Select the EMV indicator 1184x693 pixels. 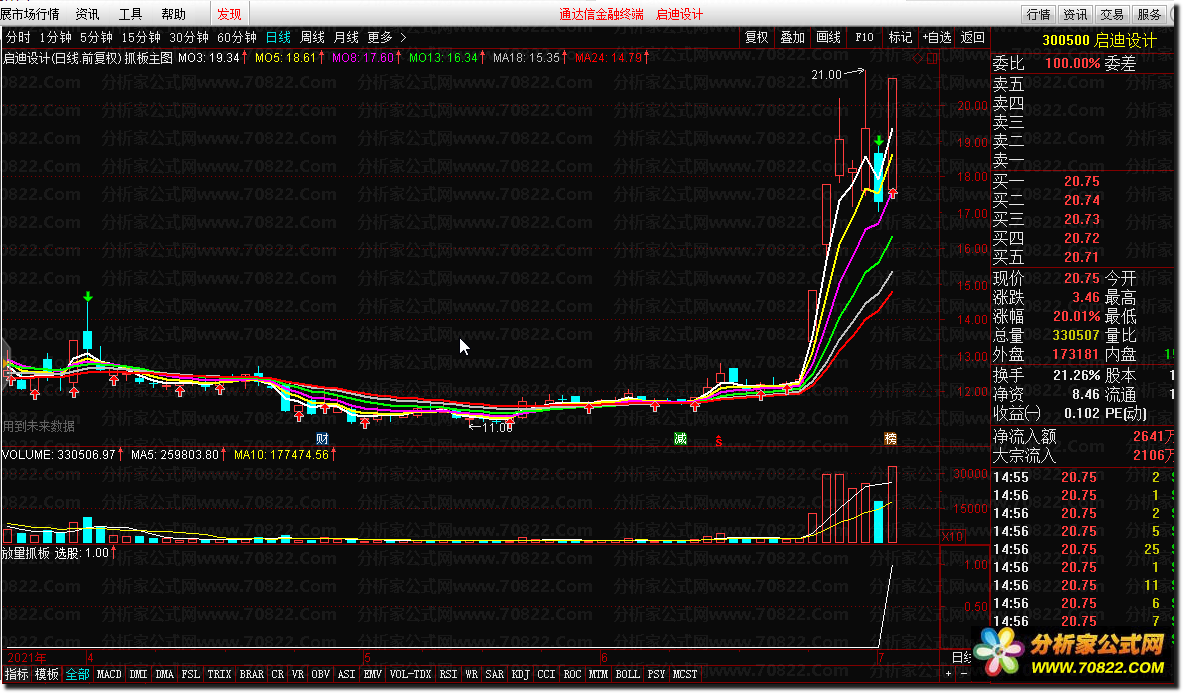[x=372, y=674]
